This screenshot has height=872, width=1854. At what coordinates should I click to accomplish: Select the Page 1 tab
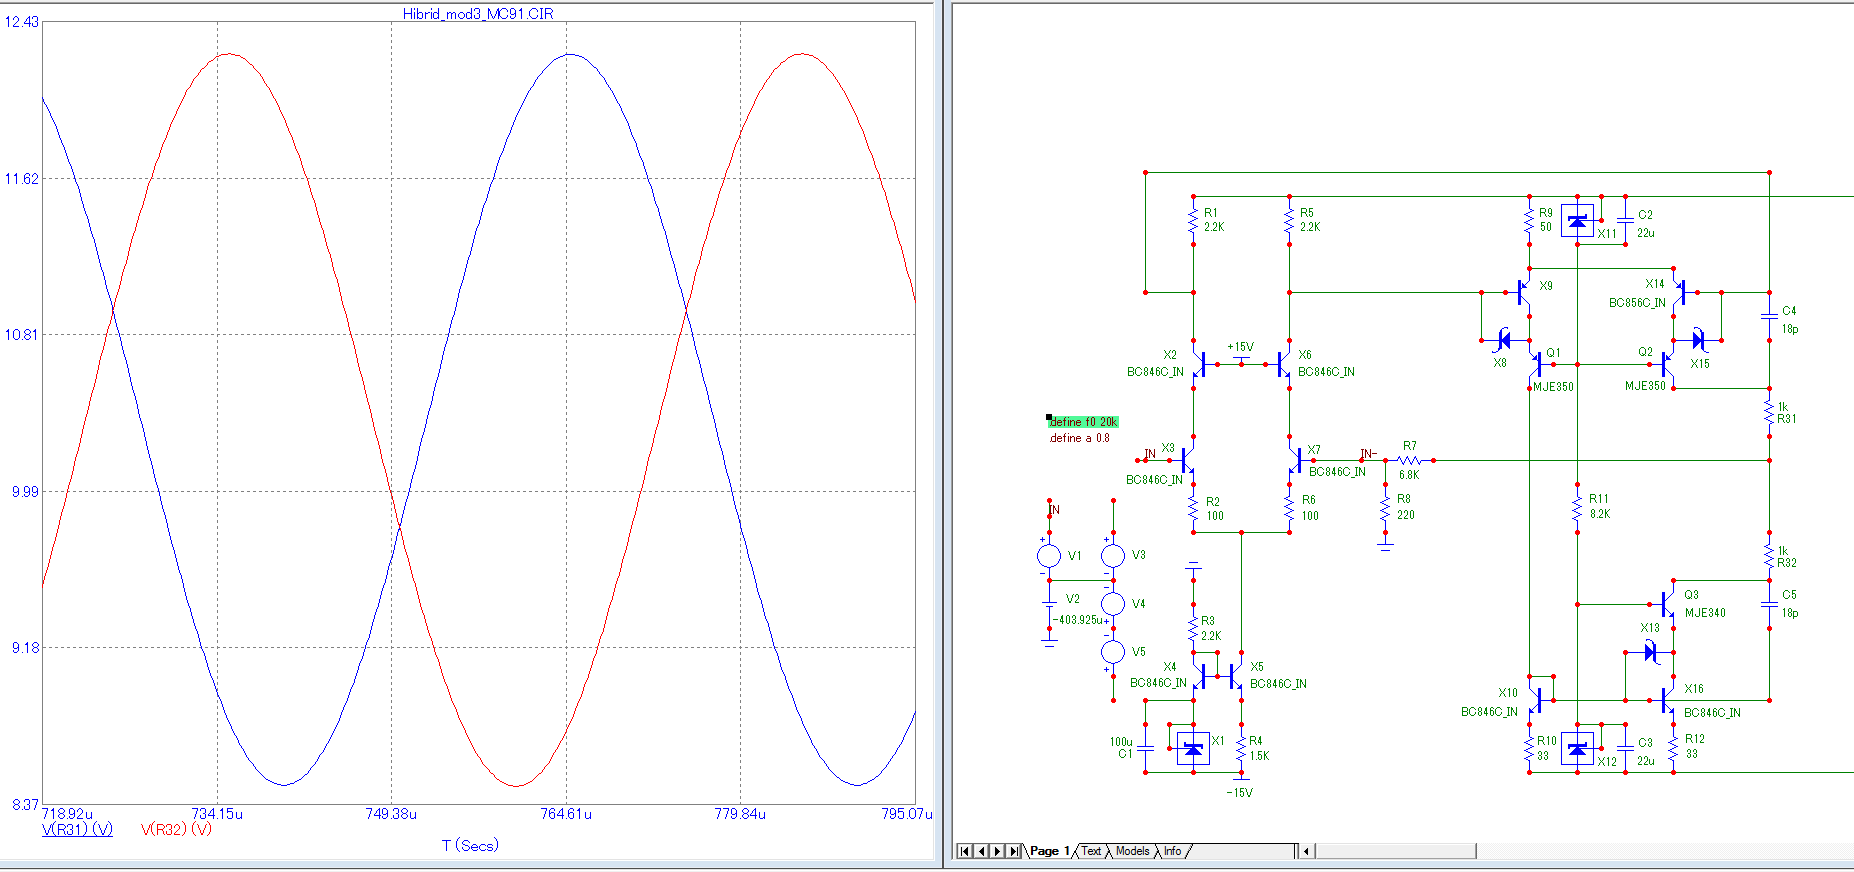1049,851
